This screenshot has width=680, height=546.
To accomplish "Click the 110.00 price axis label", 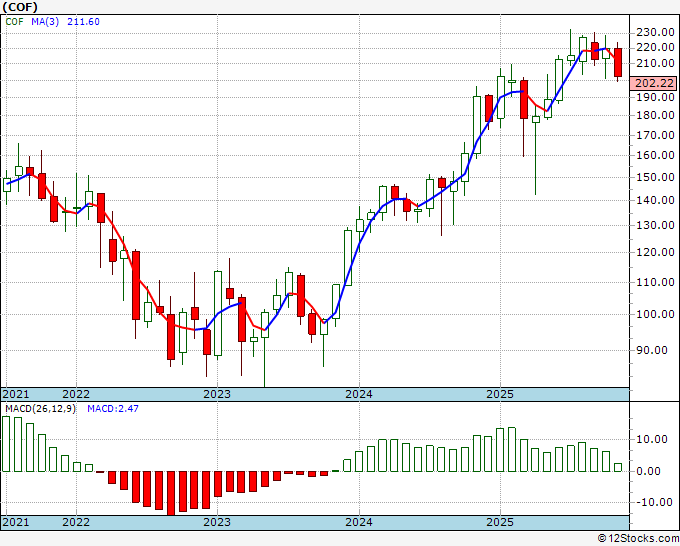I will tap(655, 282).
